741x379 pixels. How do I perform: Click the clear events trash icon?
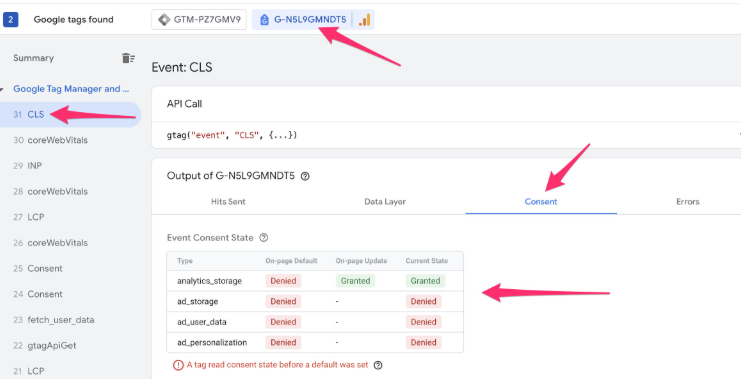point(128,58)
